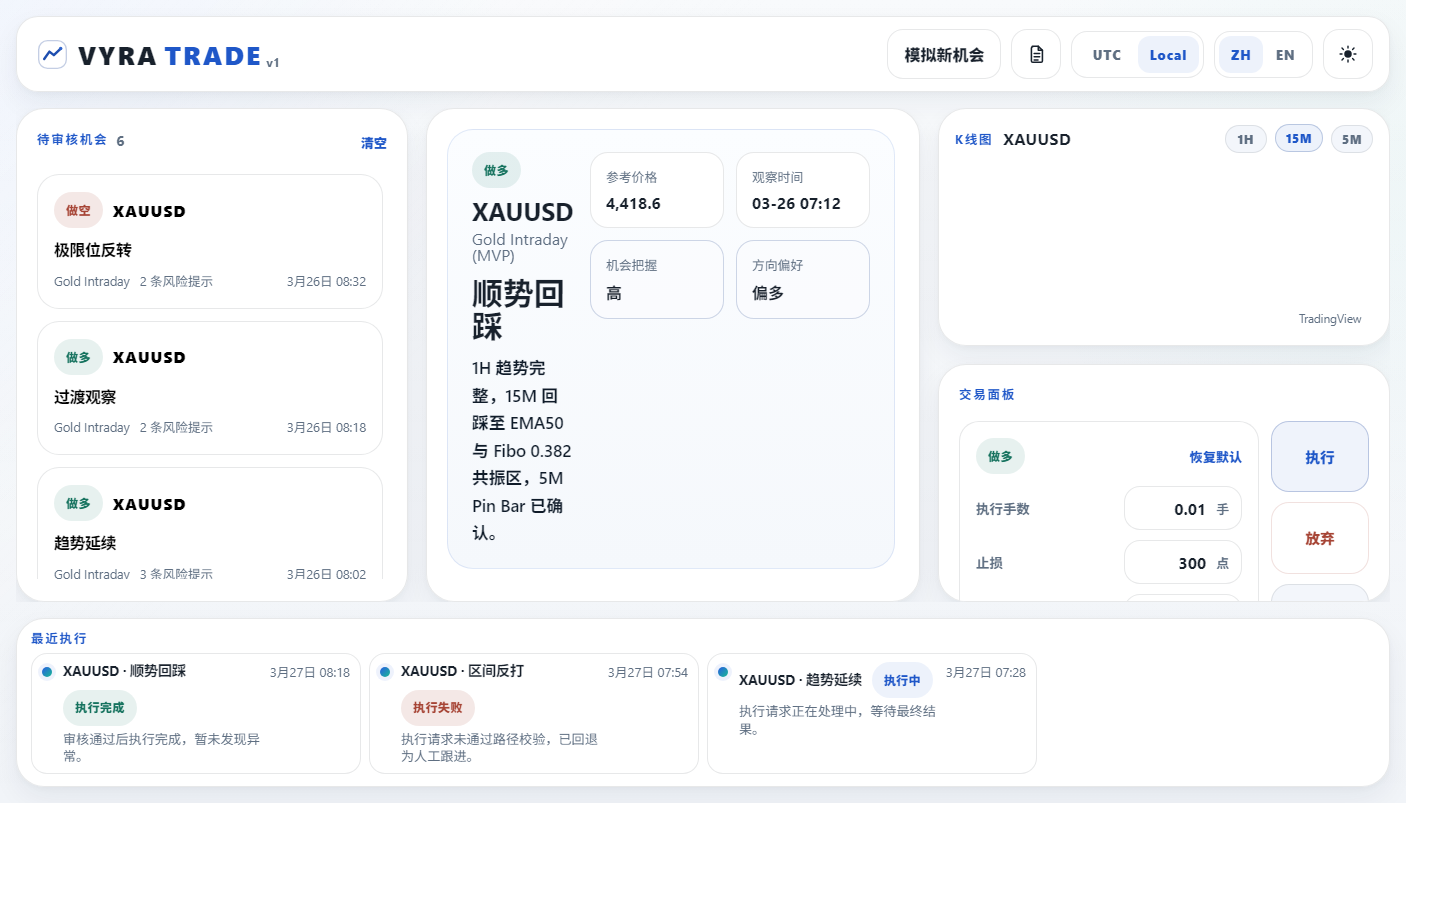Select the 过渡观察 opportunity card
Viewport: 1440px width, 900px height.
[x=209, y=388]
